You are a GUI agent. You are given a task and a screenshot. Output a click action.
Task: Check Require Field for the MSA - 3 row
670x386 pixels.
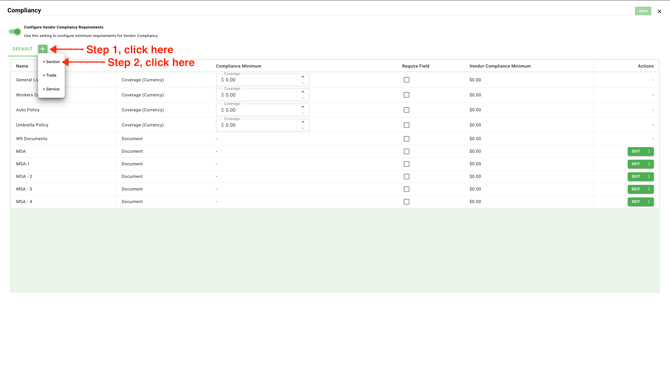(406, 189)
